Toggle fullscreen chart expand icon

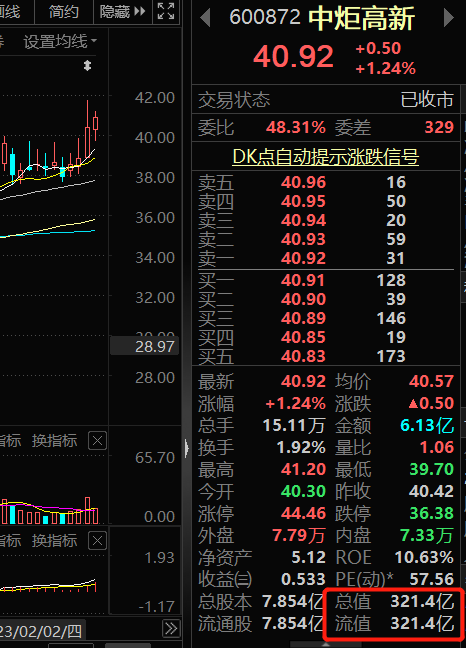coord(166,11)
